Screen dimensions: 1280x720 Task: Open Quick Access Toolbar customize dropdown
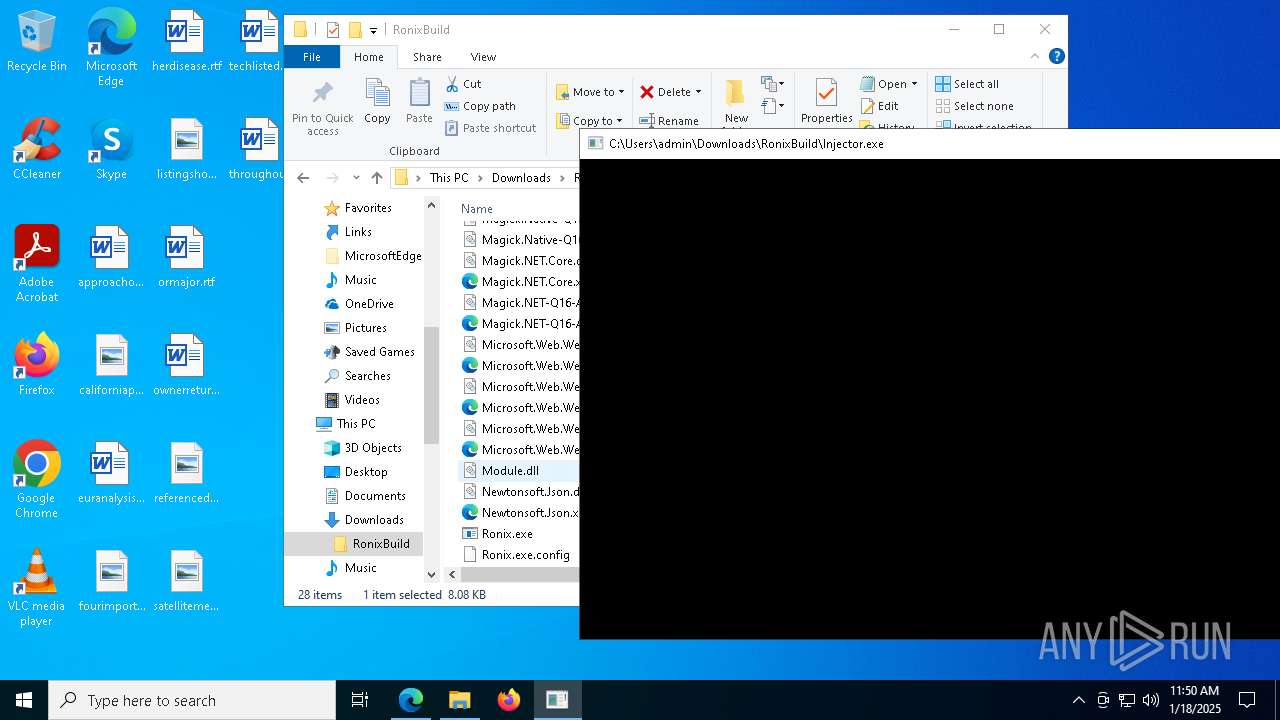[373, 30]
